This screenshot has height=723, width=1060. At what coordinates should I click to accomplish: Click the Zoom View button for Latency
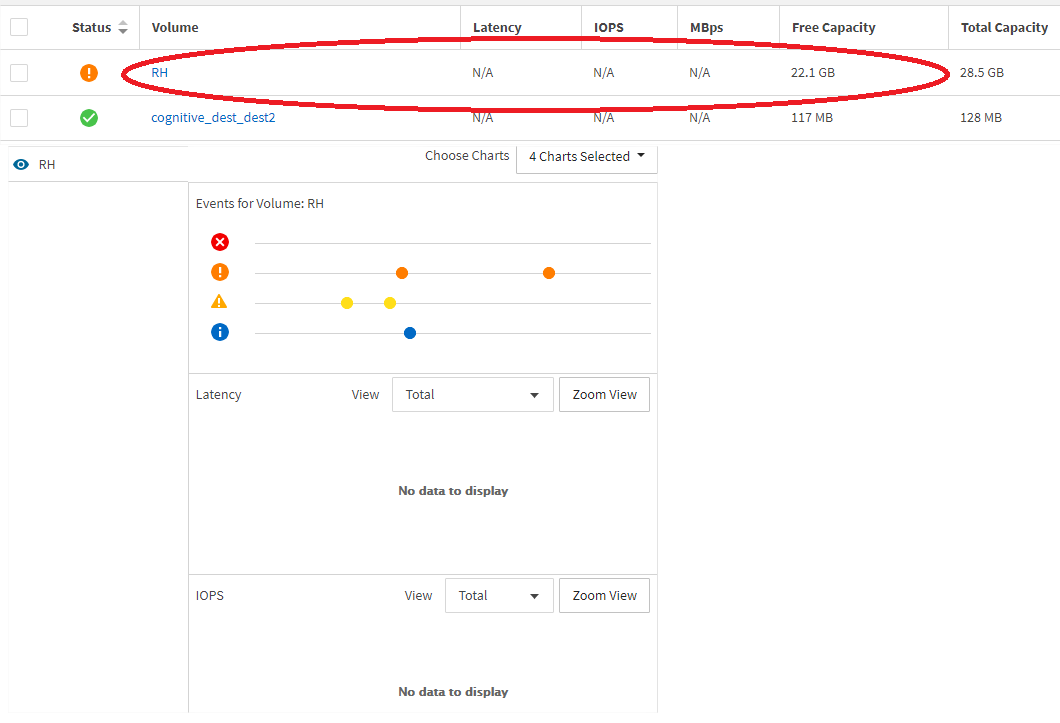(604, 394)
